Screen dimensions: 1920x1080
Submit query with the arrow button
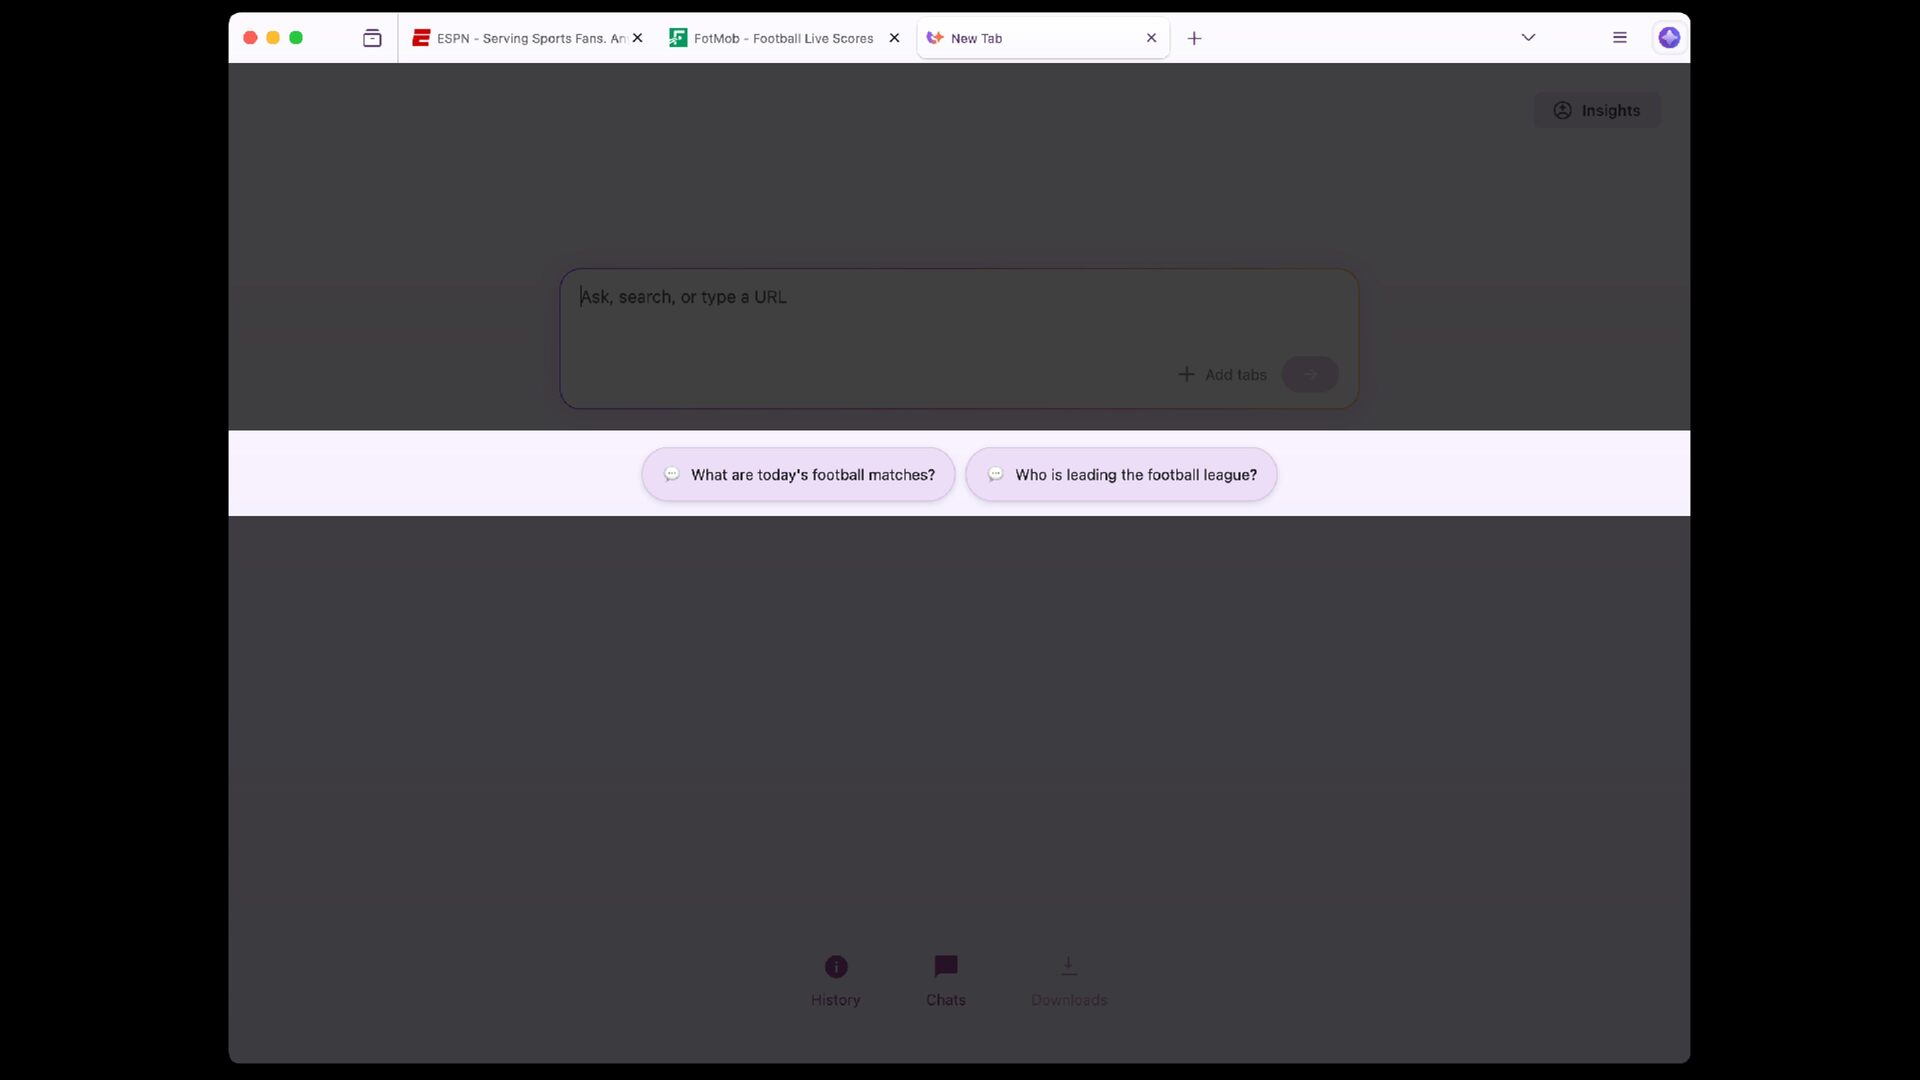click(x=1310, y=374)
